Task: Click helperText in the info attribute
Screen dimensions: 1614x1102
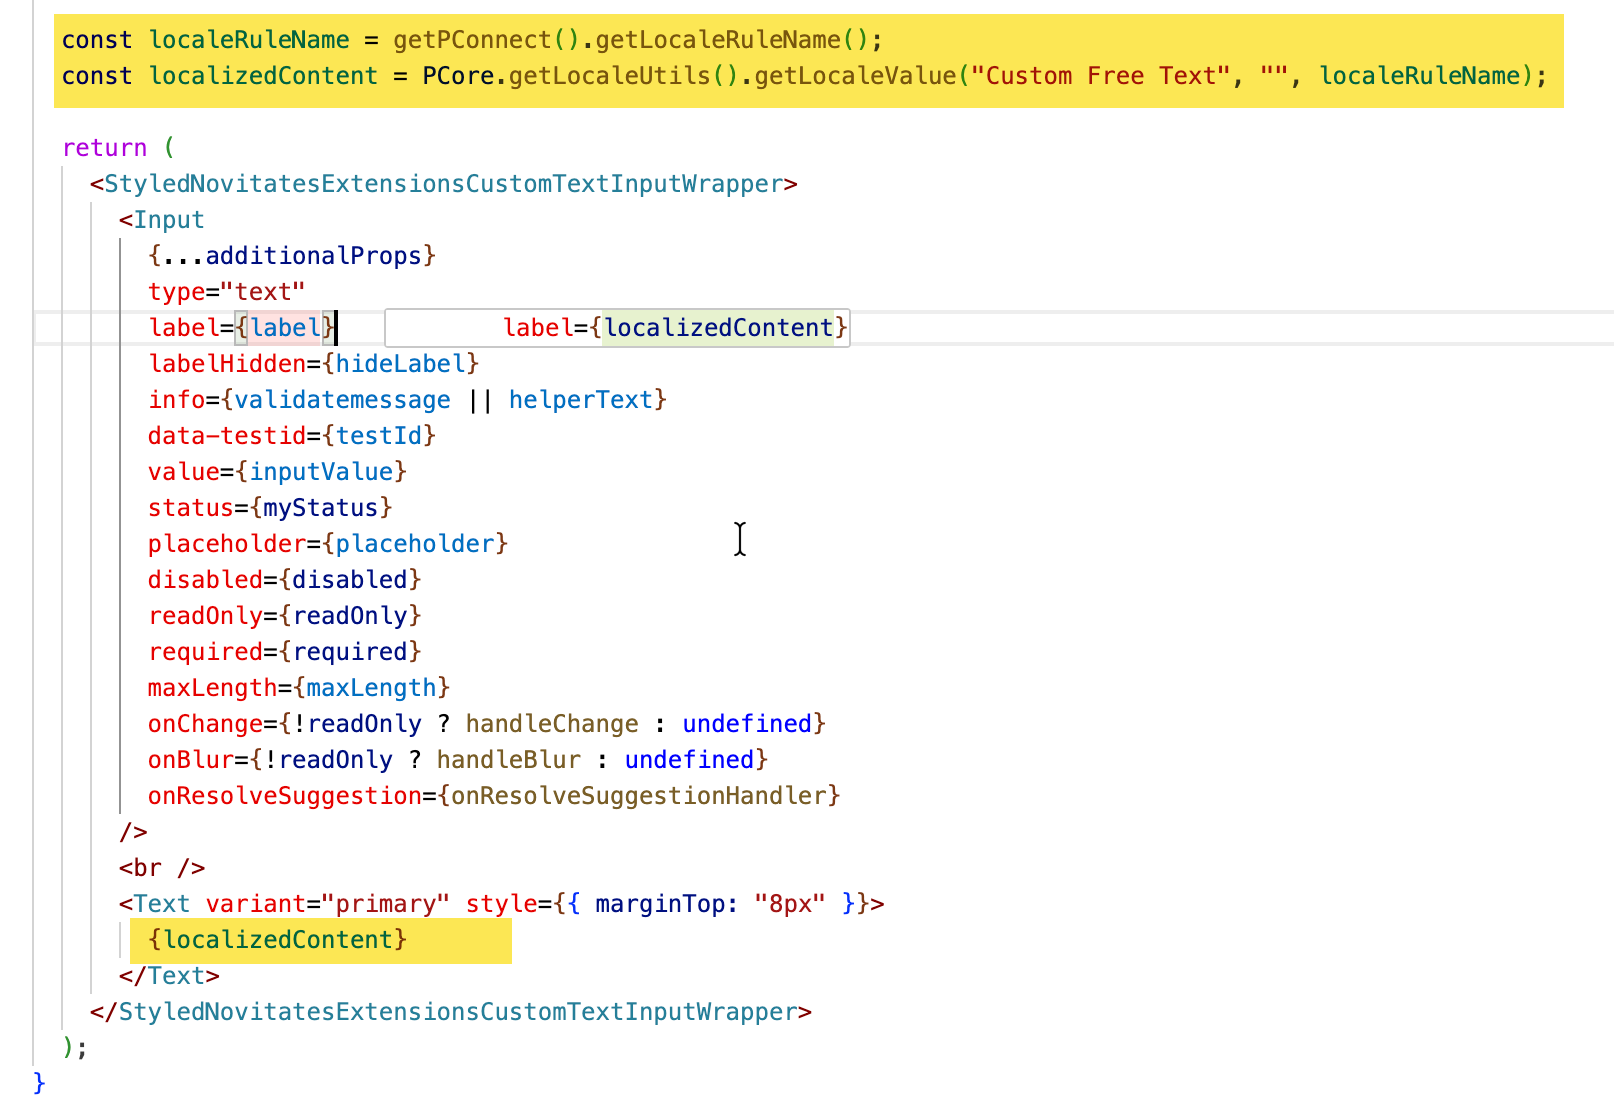Action: (x=580, y=400)
